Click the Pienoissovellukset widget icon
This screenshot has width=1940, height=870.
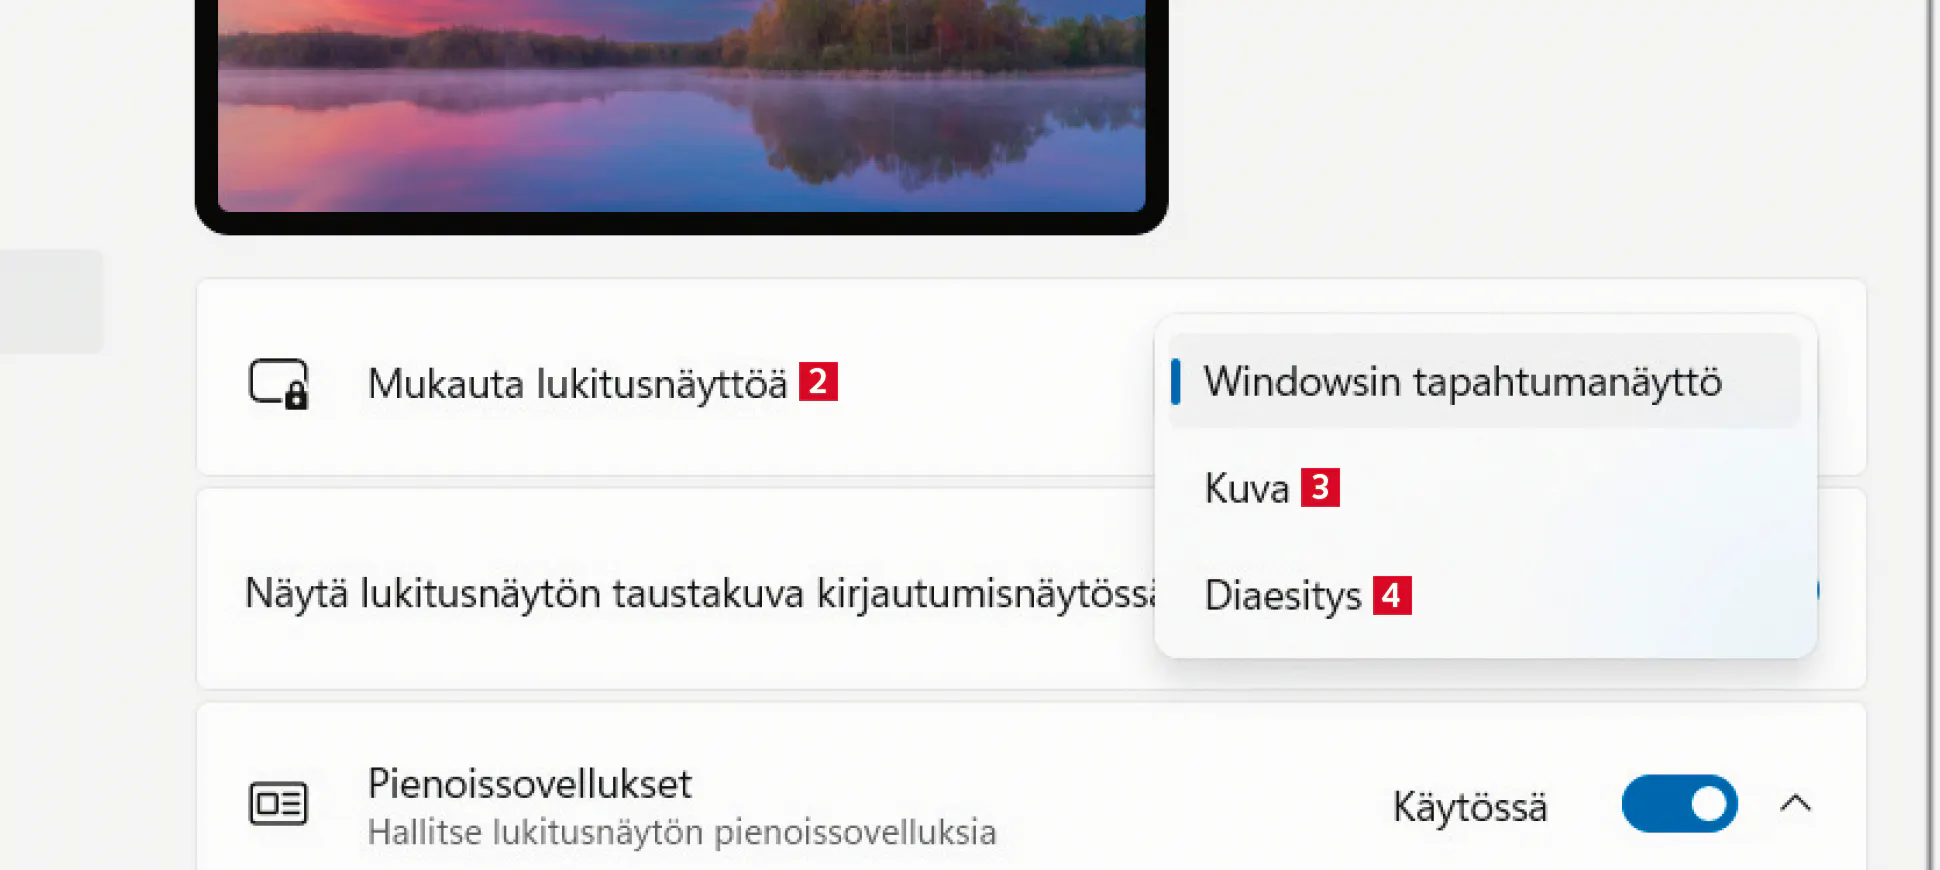278,803
